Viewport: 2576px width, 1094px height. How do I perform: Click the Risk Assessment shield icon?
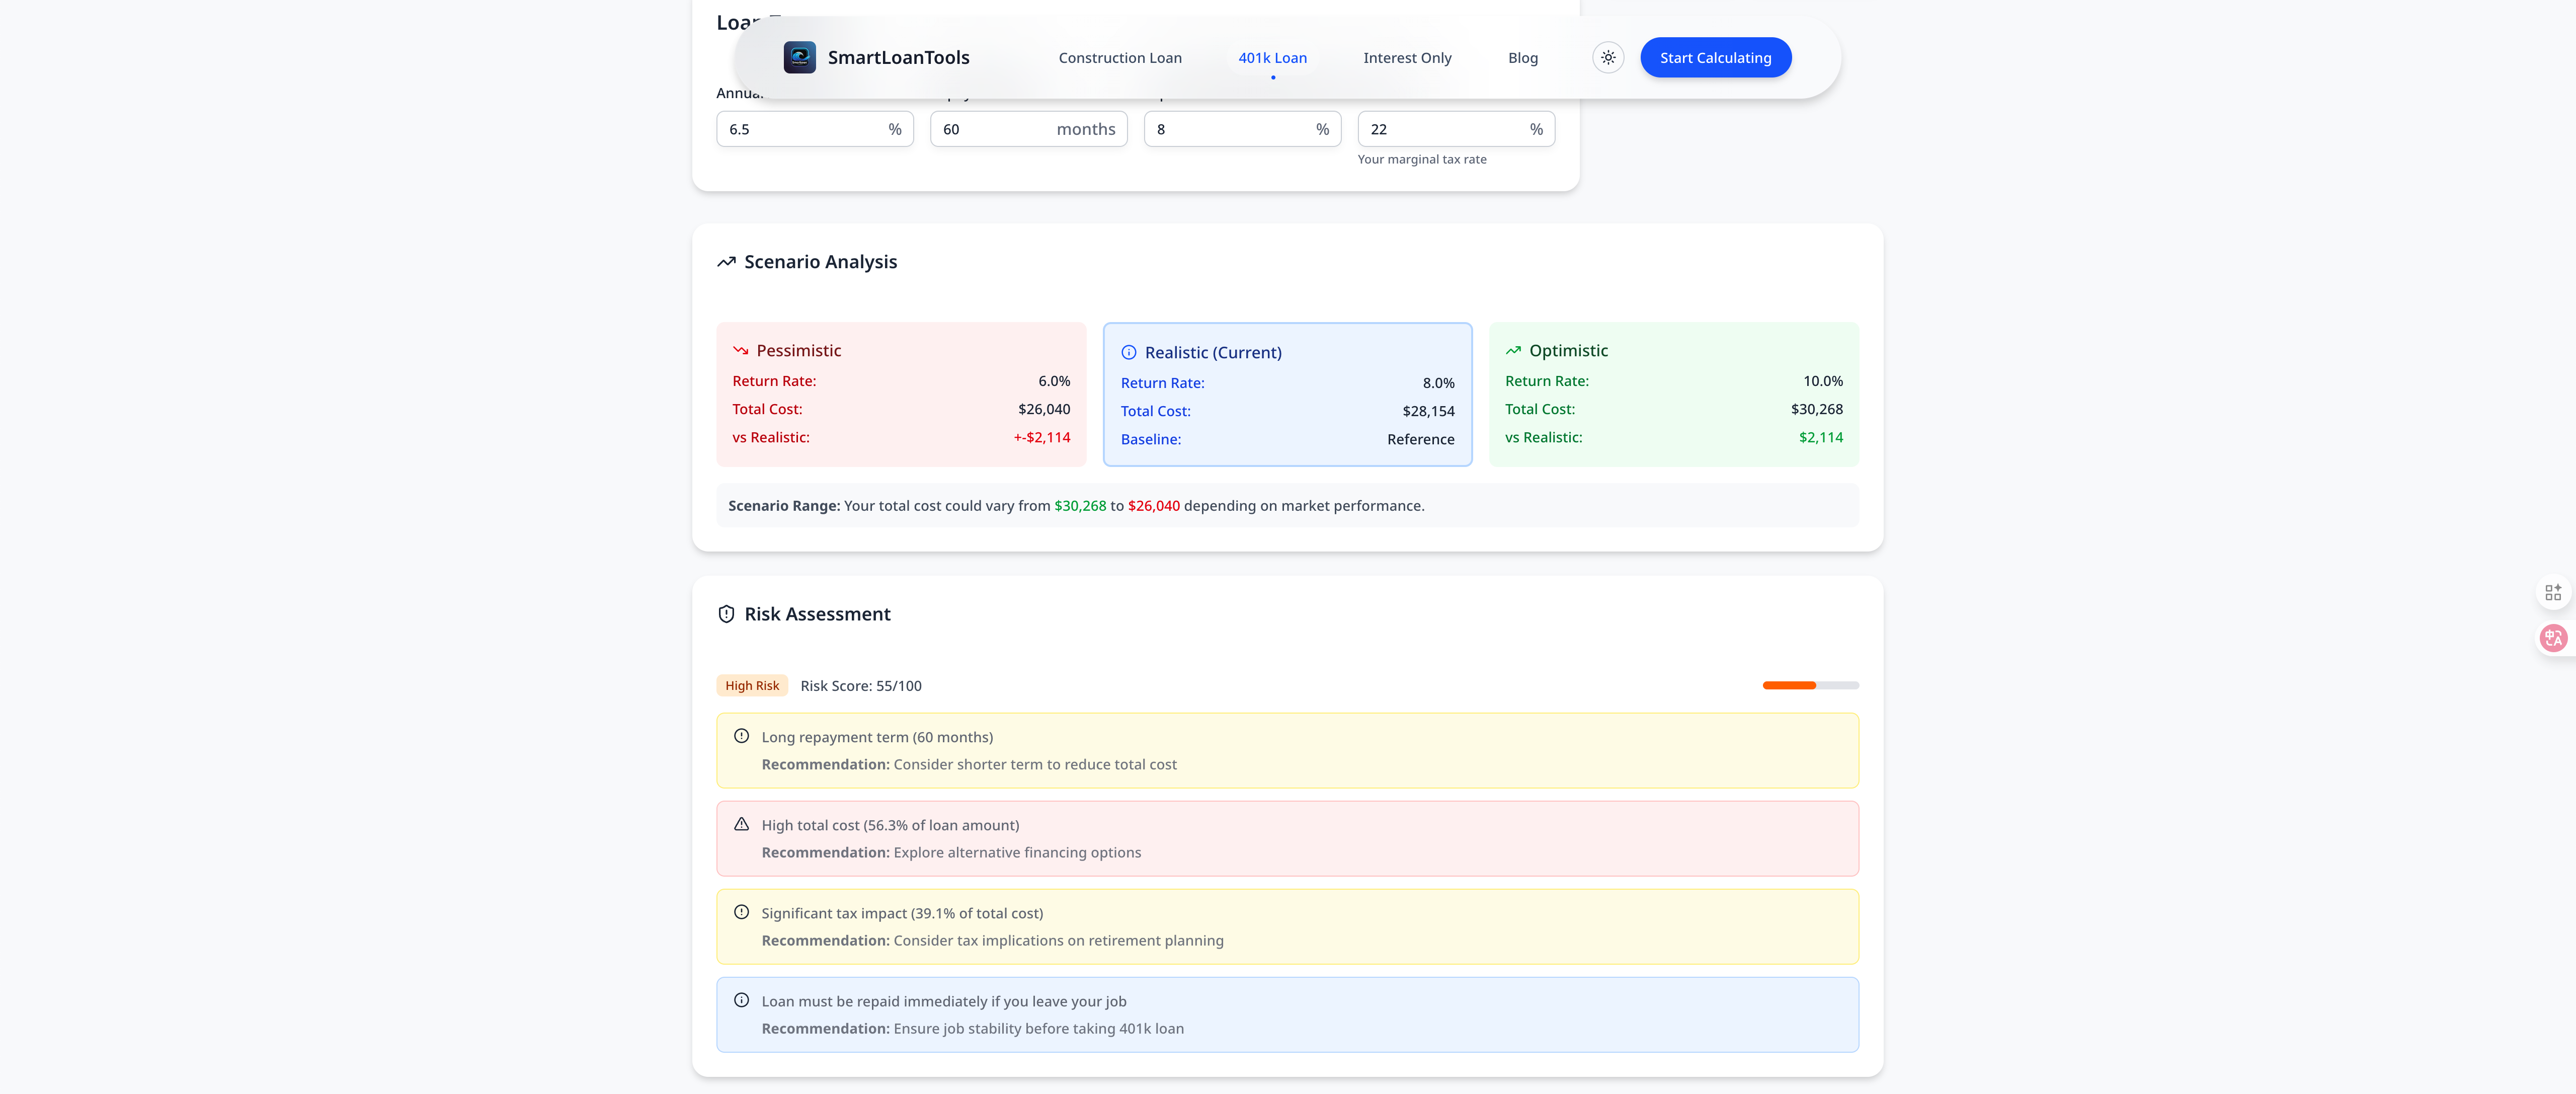(726, 614)
